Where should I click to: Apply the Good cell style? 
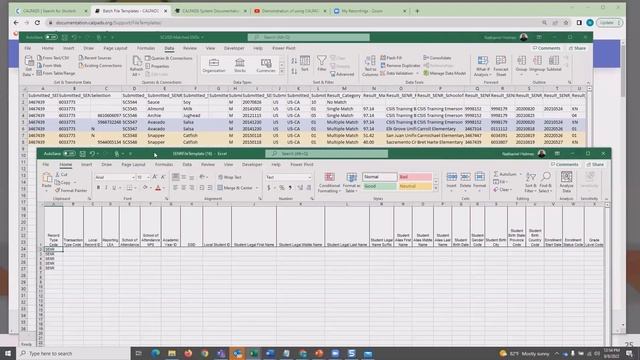(x=379, y=186)
